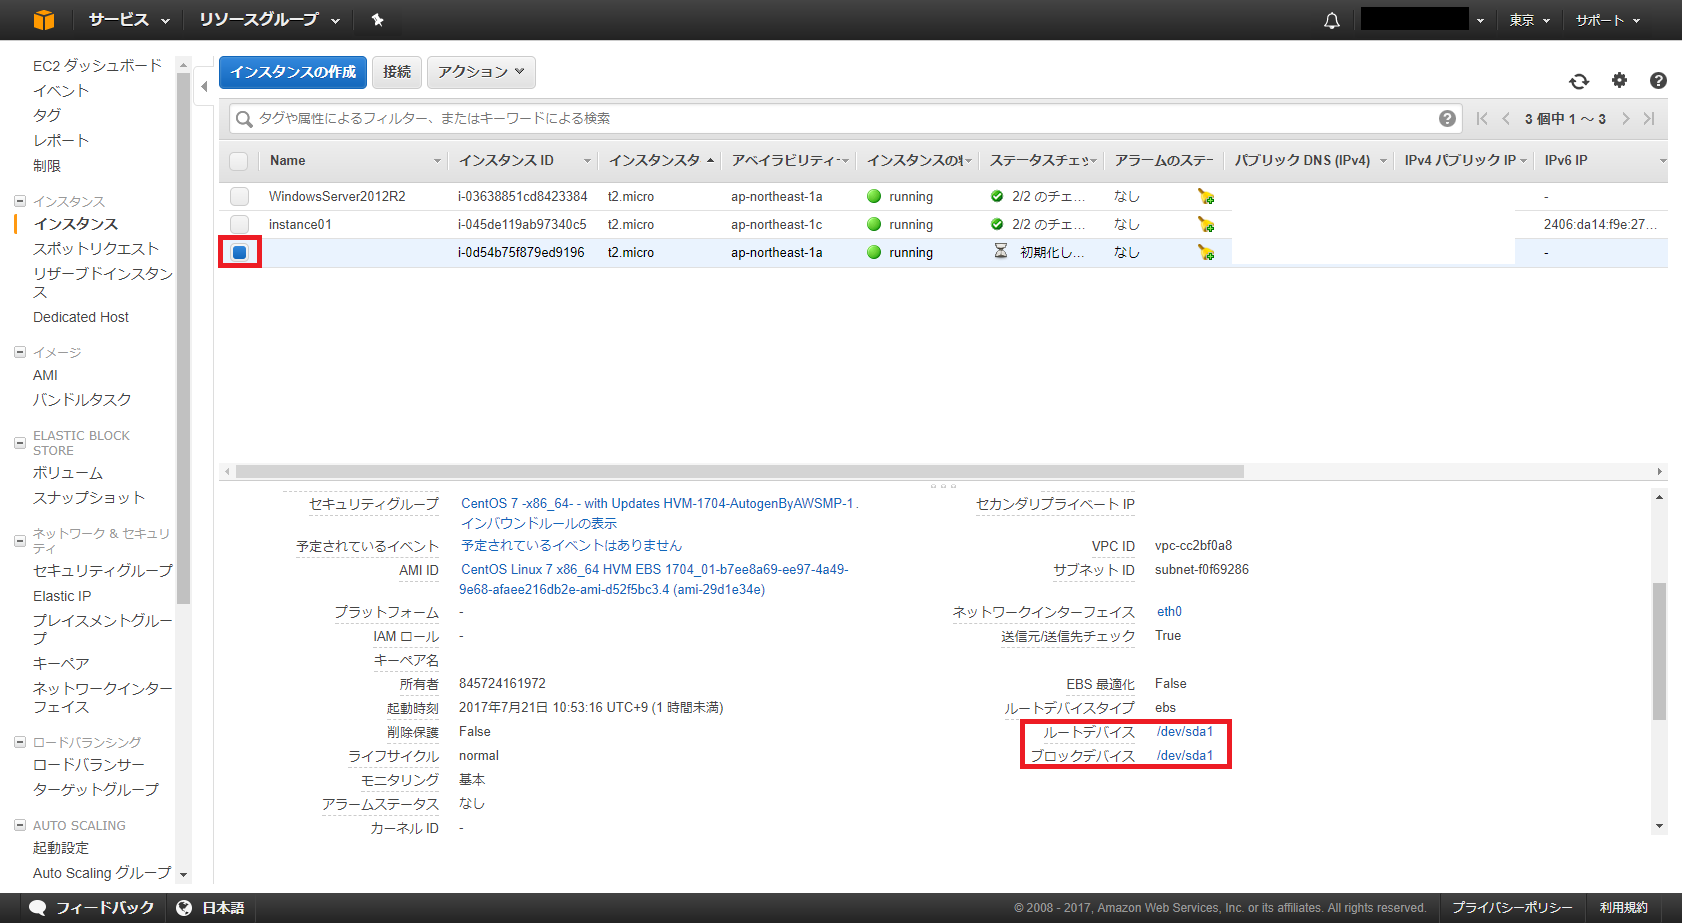Click alarm icon for instance01 row
This screenshot has height=923, width=1682.
[x=1206, y=225]
